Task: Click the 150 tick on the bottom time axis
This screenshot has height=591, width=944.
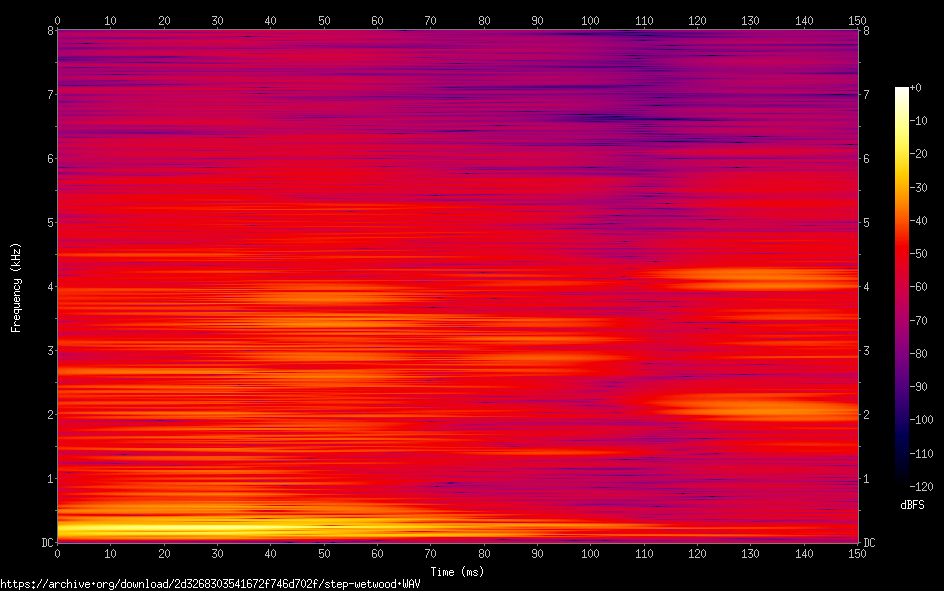Action: [x=857, y=553]
